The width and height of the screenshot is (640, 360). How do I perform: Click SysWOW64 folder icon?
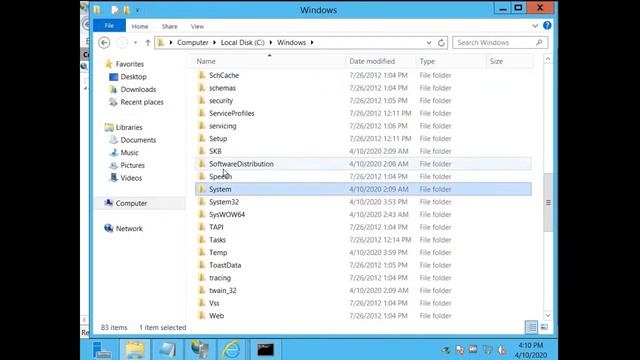(x=202, y=214)
